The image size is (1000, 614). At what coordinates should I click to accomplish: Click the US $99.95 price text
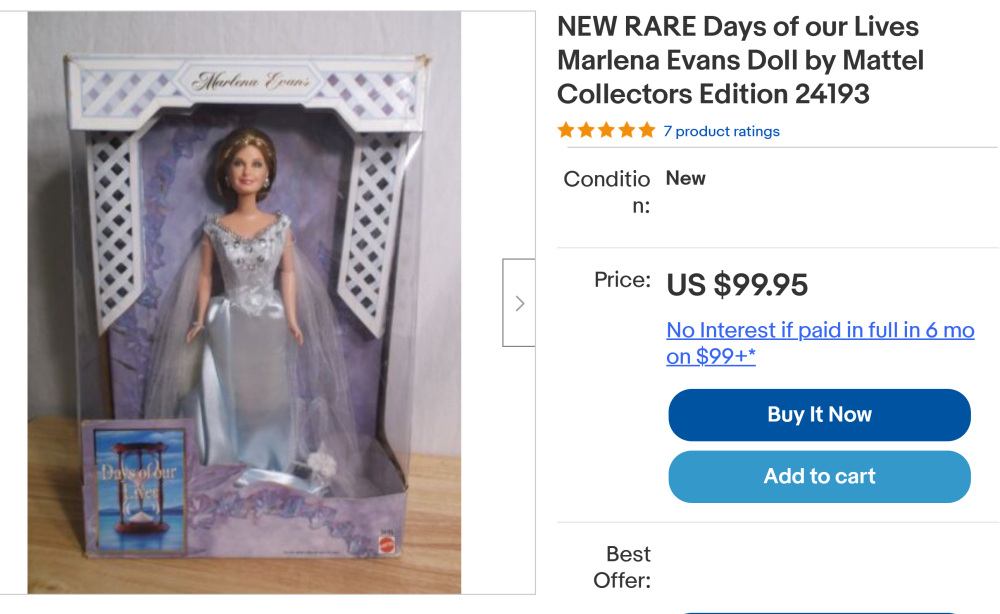pos(737,285)
